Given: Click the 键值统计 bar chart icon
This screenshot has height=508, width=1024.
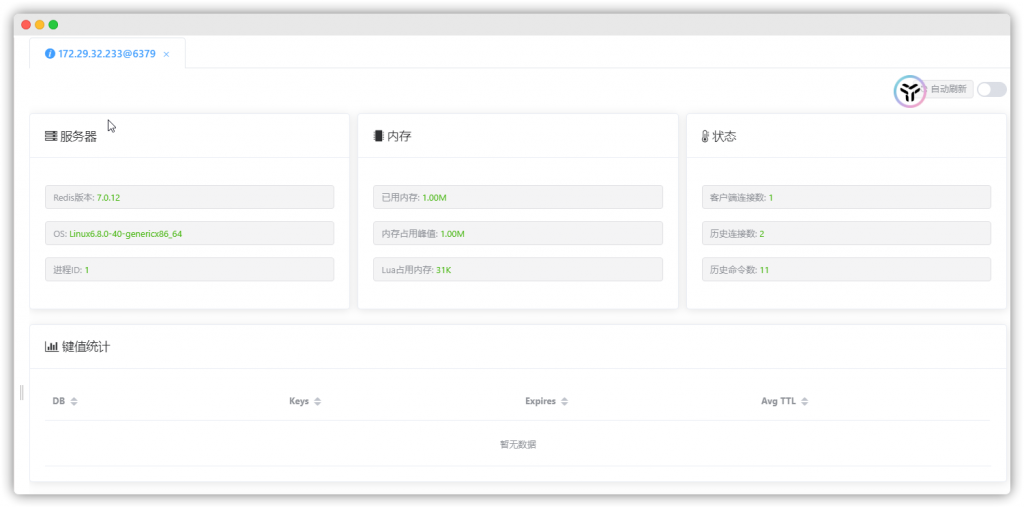Looking at the screenshot, I should (51, 346).
